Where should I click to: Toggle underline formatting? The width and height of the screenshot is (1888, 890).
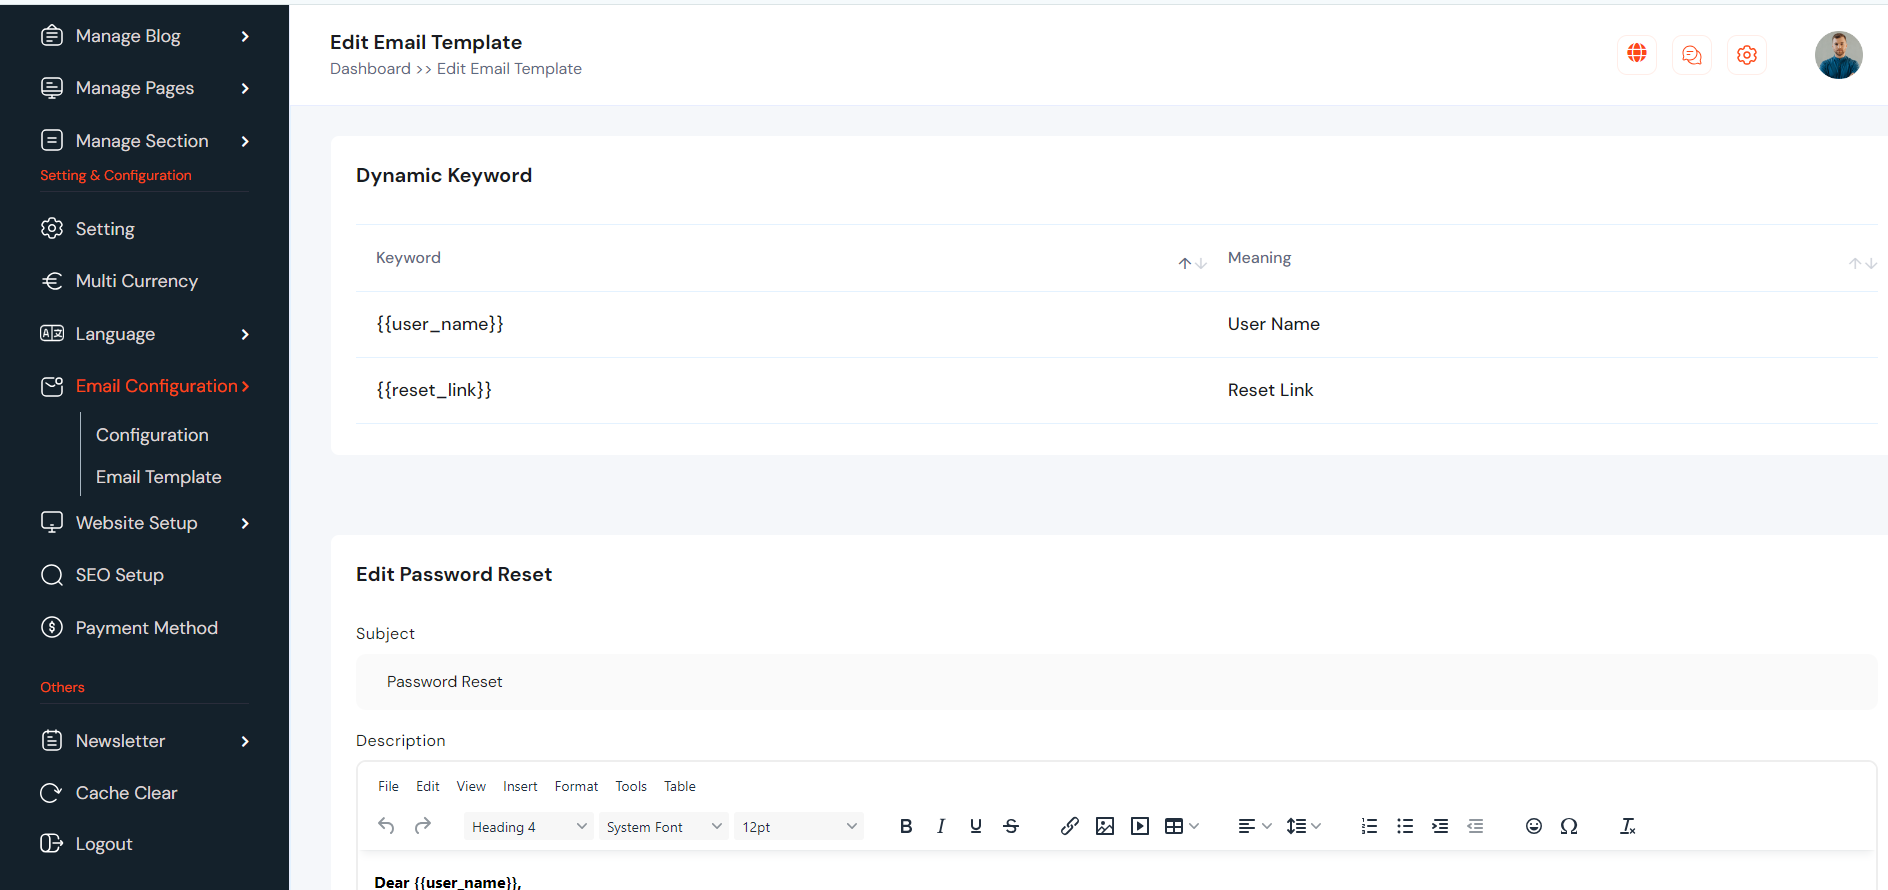pos(976,826)
